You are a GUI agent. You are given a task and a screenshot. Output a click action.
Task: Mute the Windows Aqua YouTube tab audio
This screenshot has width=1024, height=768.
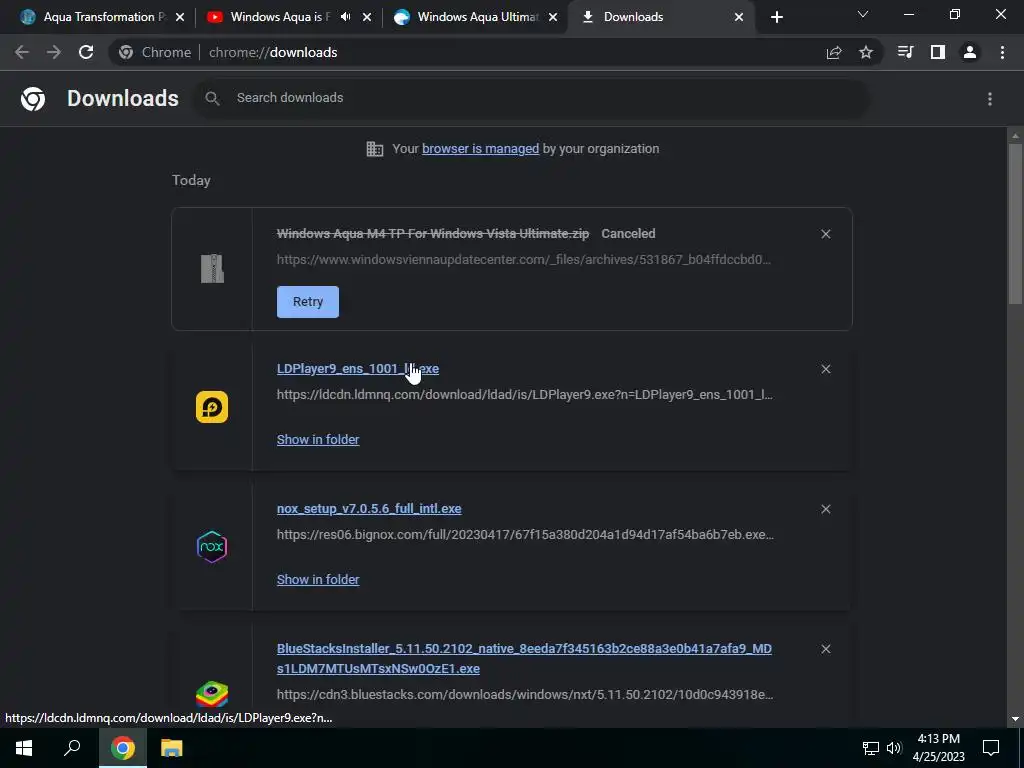coord(345,17)
